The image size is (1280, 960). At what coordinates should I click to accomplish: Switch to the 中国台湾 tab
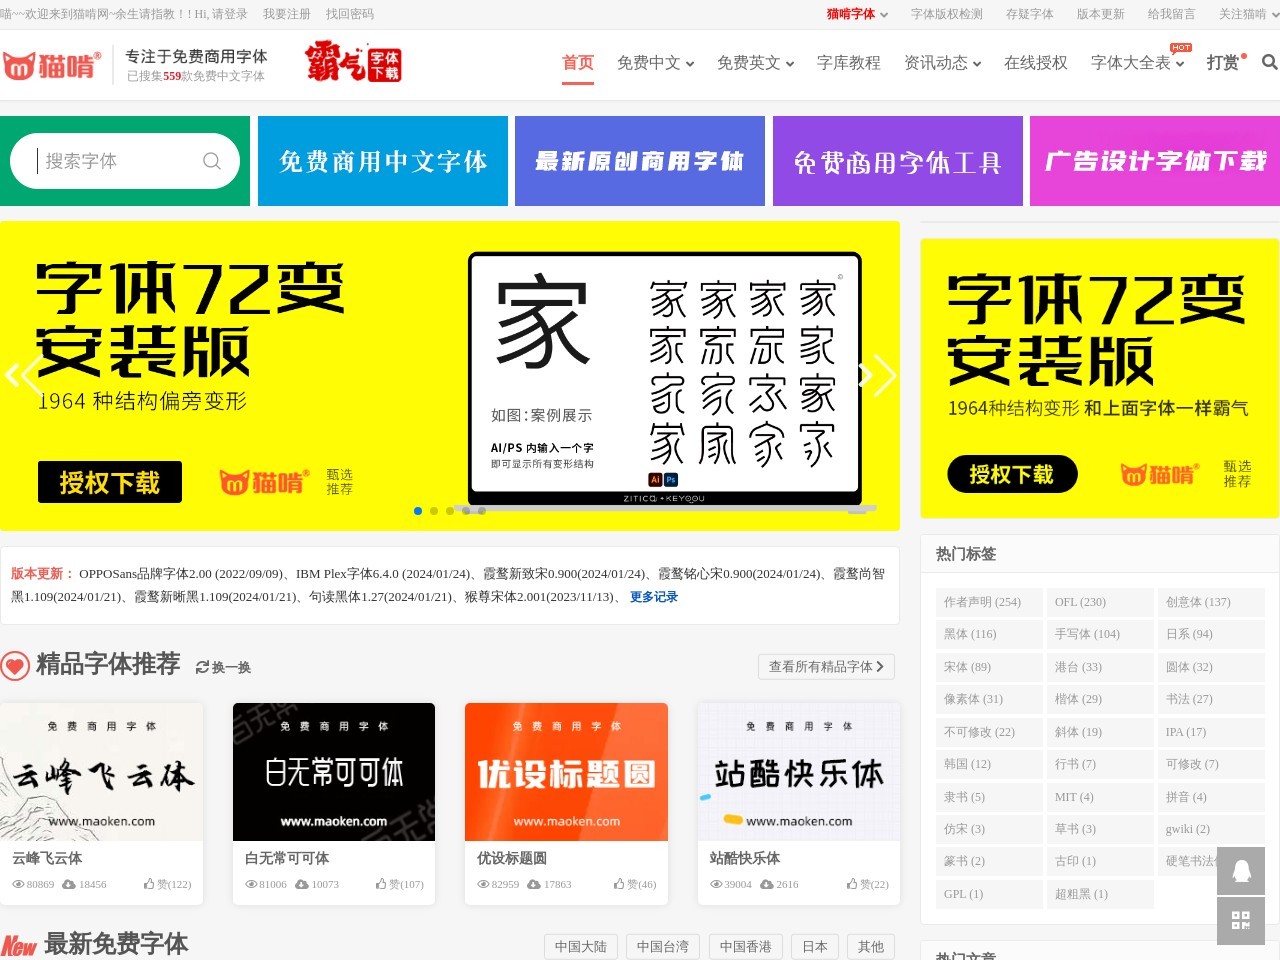coord(662,946)
